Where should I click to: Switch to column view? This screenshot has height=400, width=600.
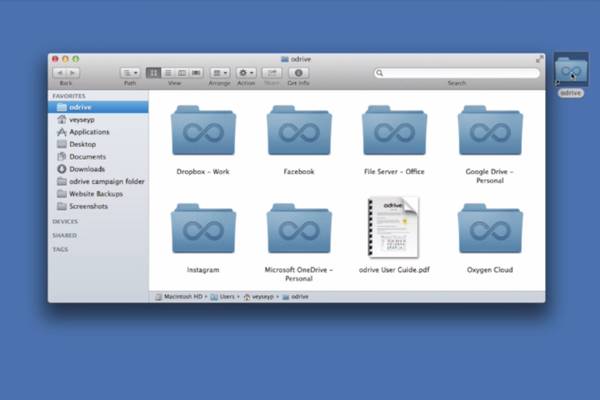point(181,73)
